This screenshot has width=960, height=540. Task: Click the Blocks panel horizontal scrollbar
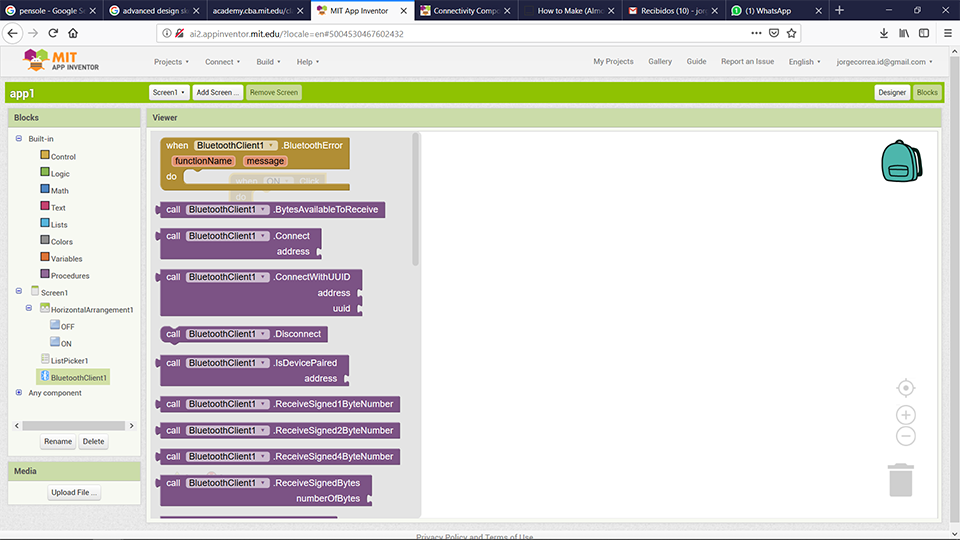73,426
